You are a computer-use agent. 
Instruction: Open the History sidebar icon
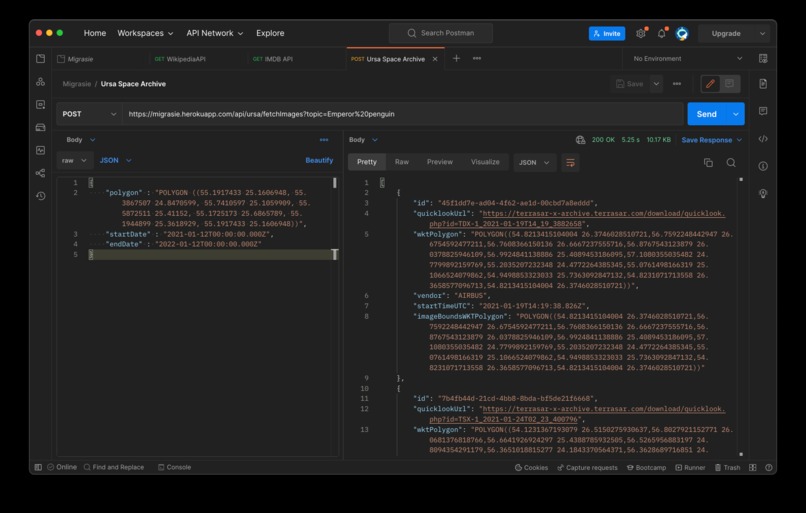[x=41, y=196]
